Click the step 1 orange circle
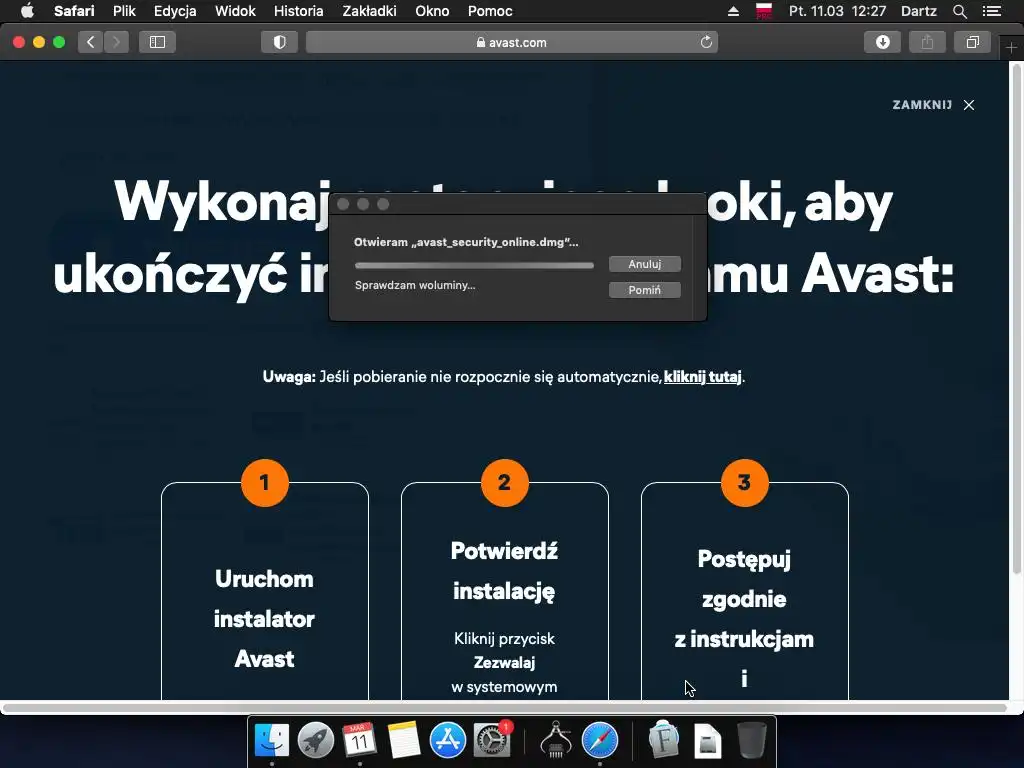1024x768 pixels. click(x=264, y=483)
